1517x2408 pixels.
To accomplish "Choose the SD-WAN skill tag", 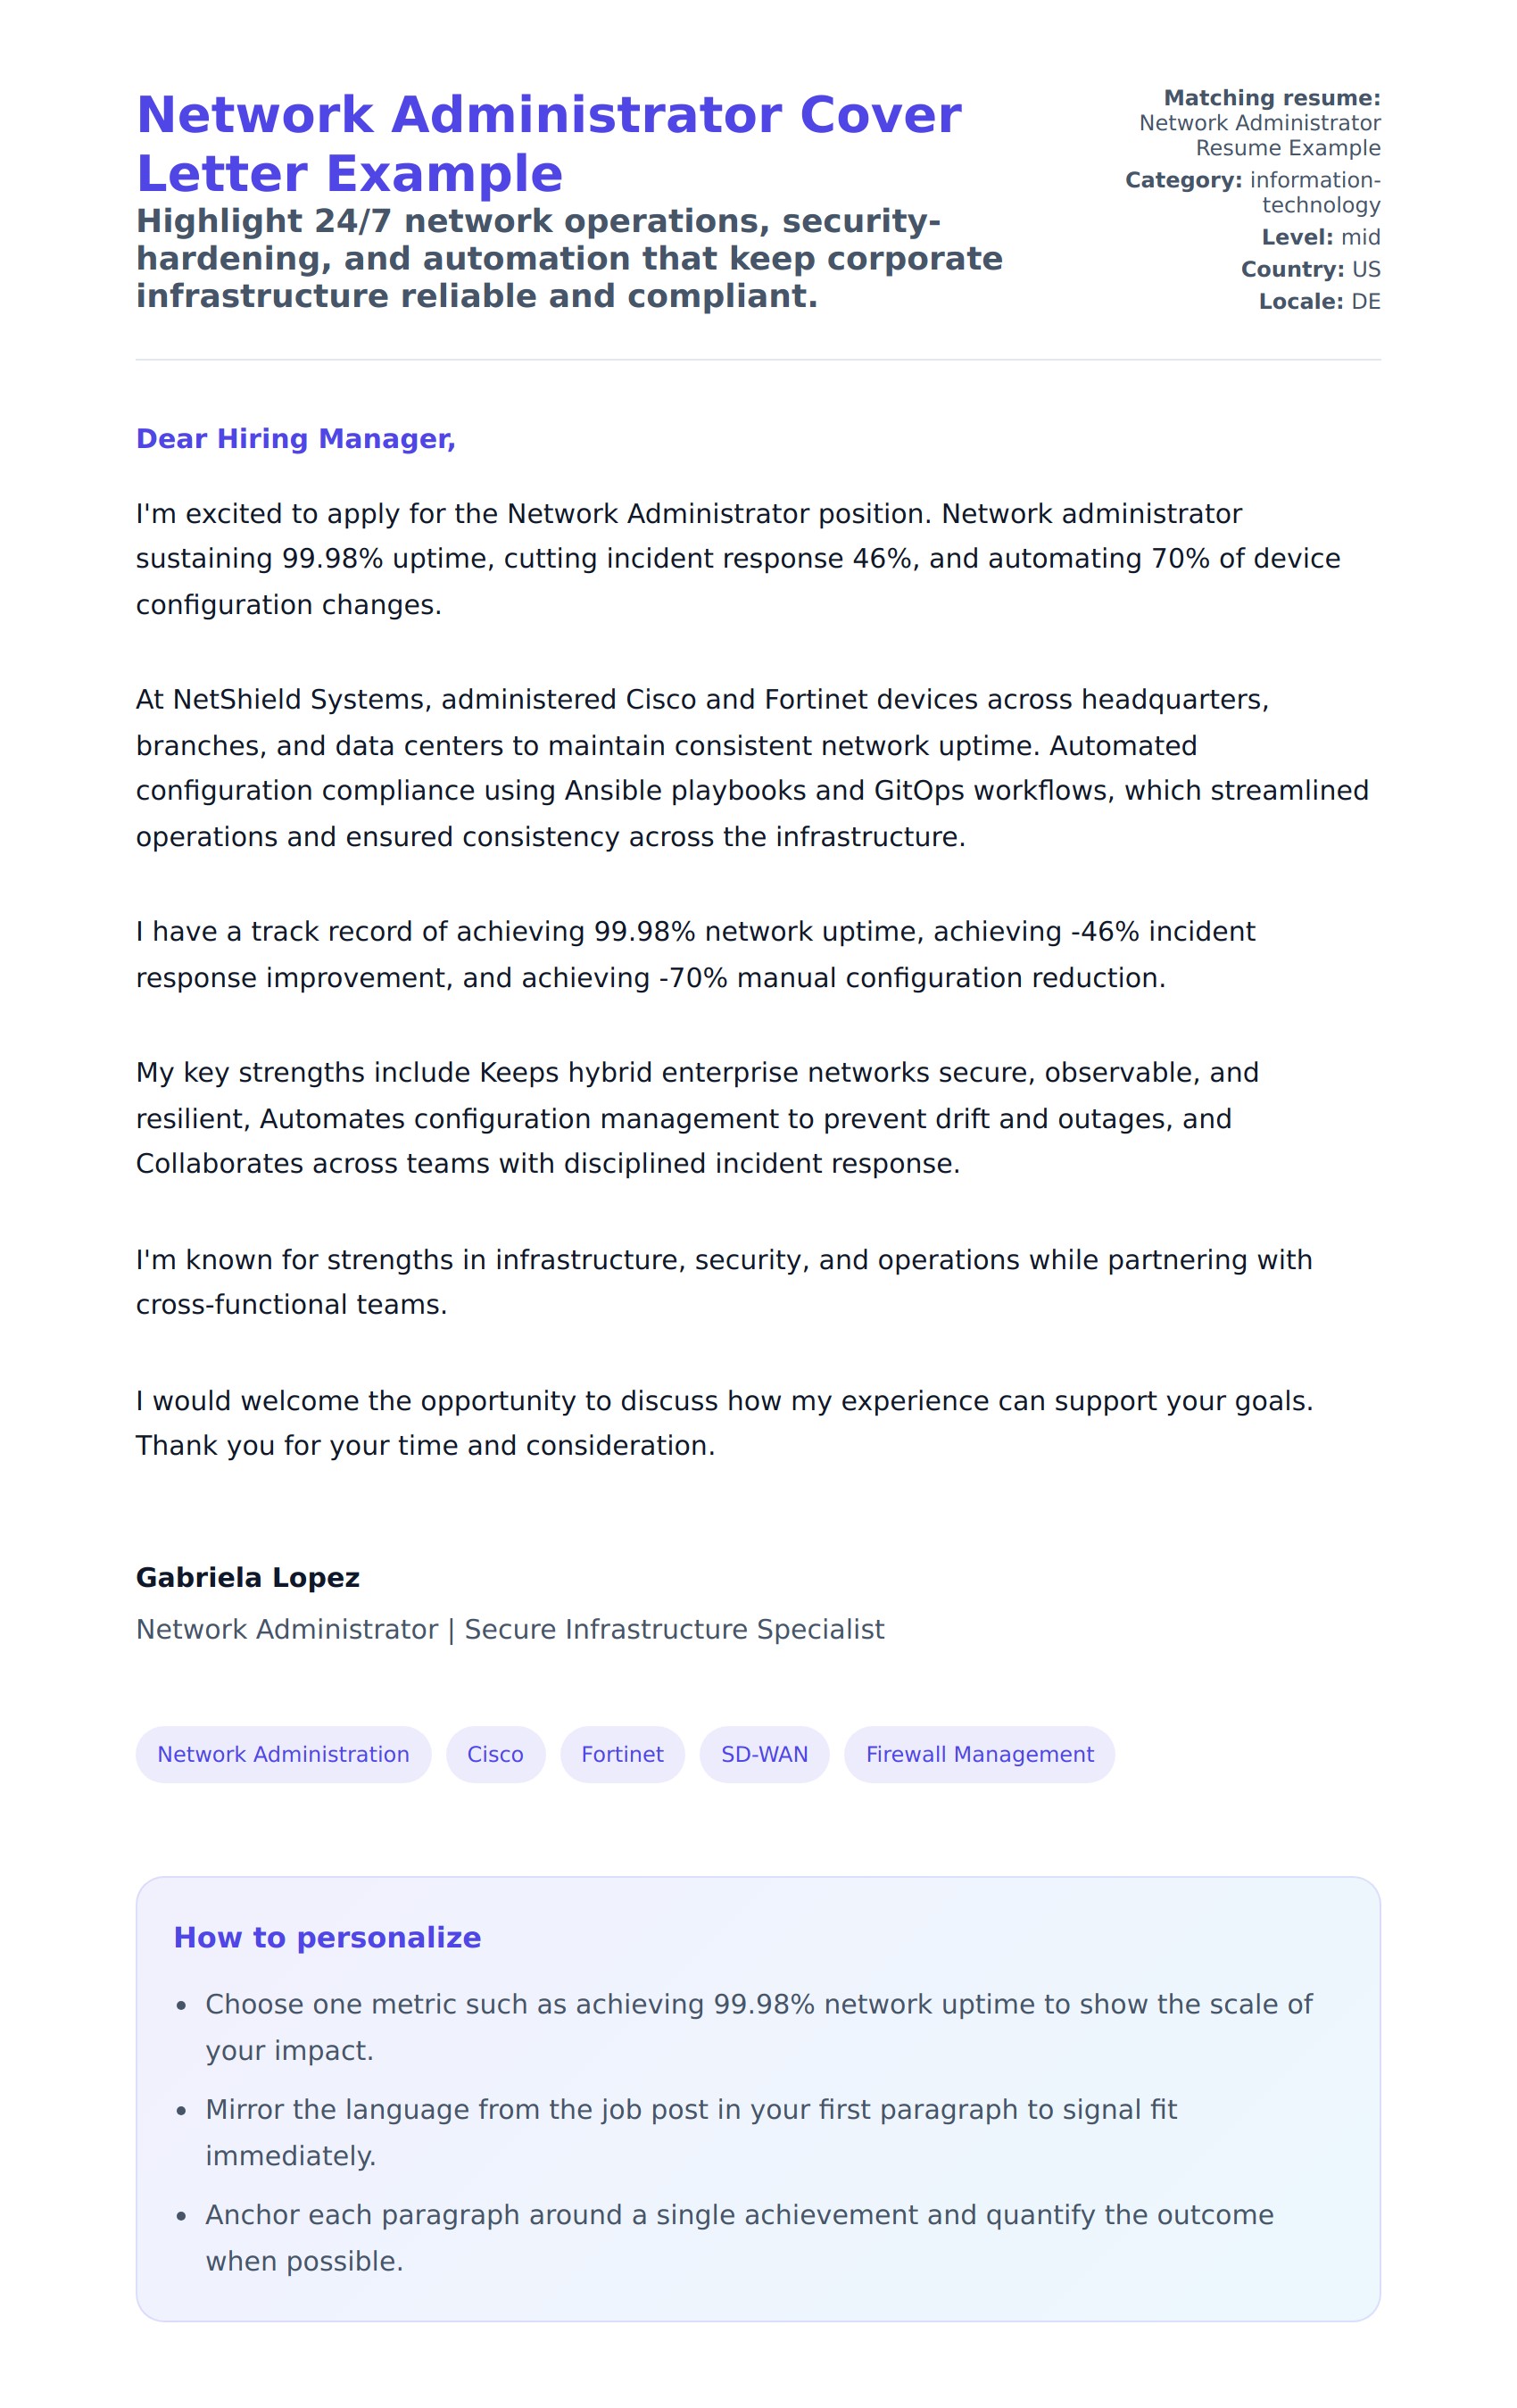I will (x=764, y=1754).
